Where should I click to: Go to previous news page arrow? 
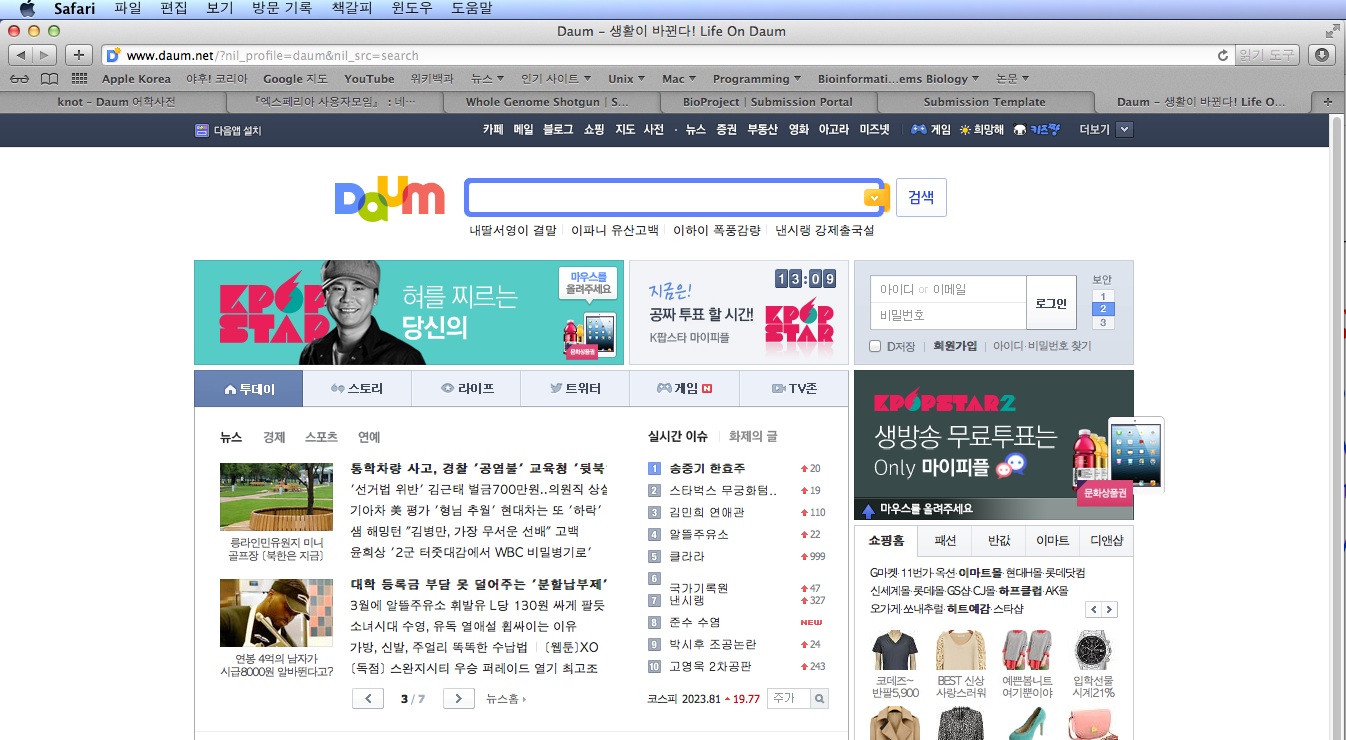click(x=368, y=698)
